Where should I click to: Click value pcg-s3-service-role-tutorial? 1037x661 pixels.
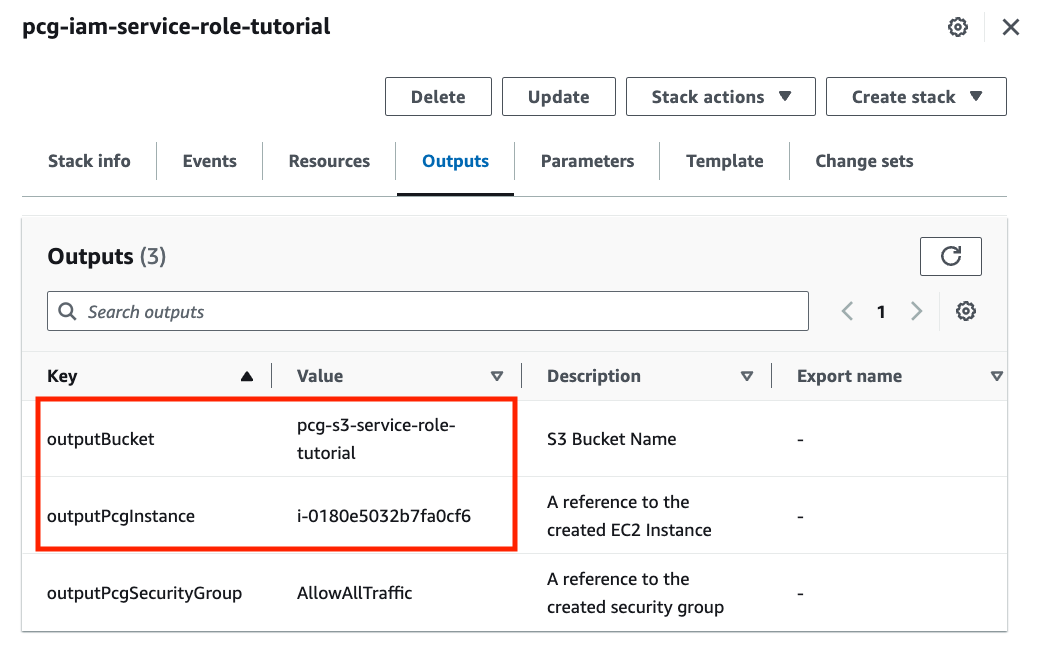point(376,439)
